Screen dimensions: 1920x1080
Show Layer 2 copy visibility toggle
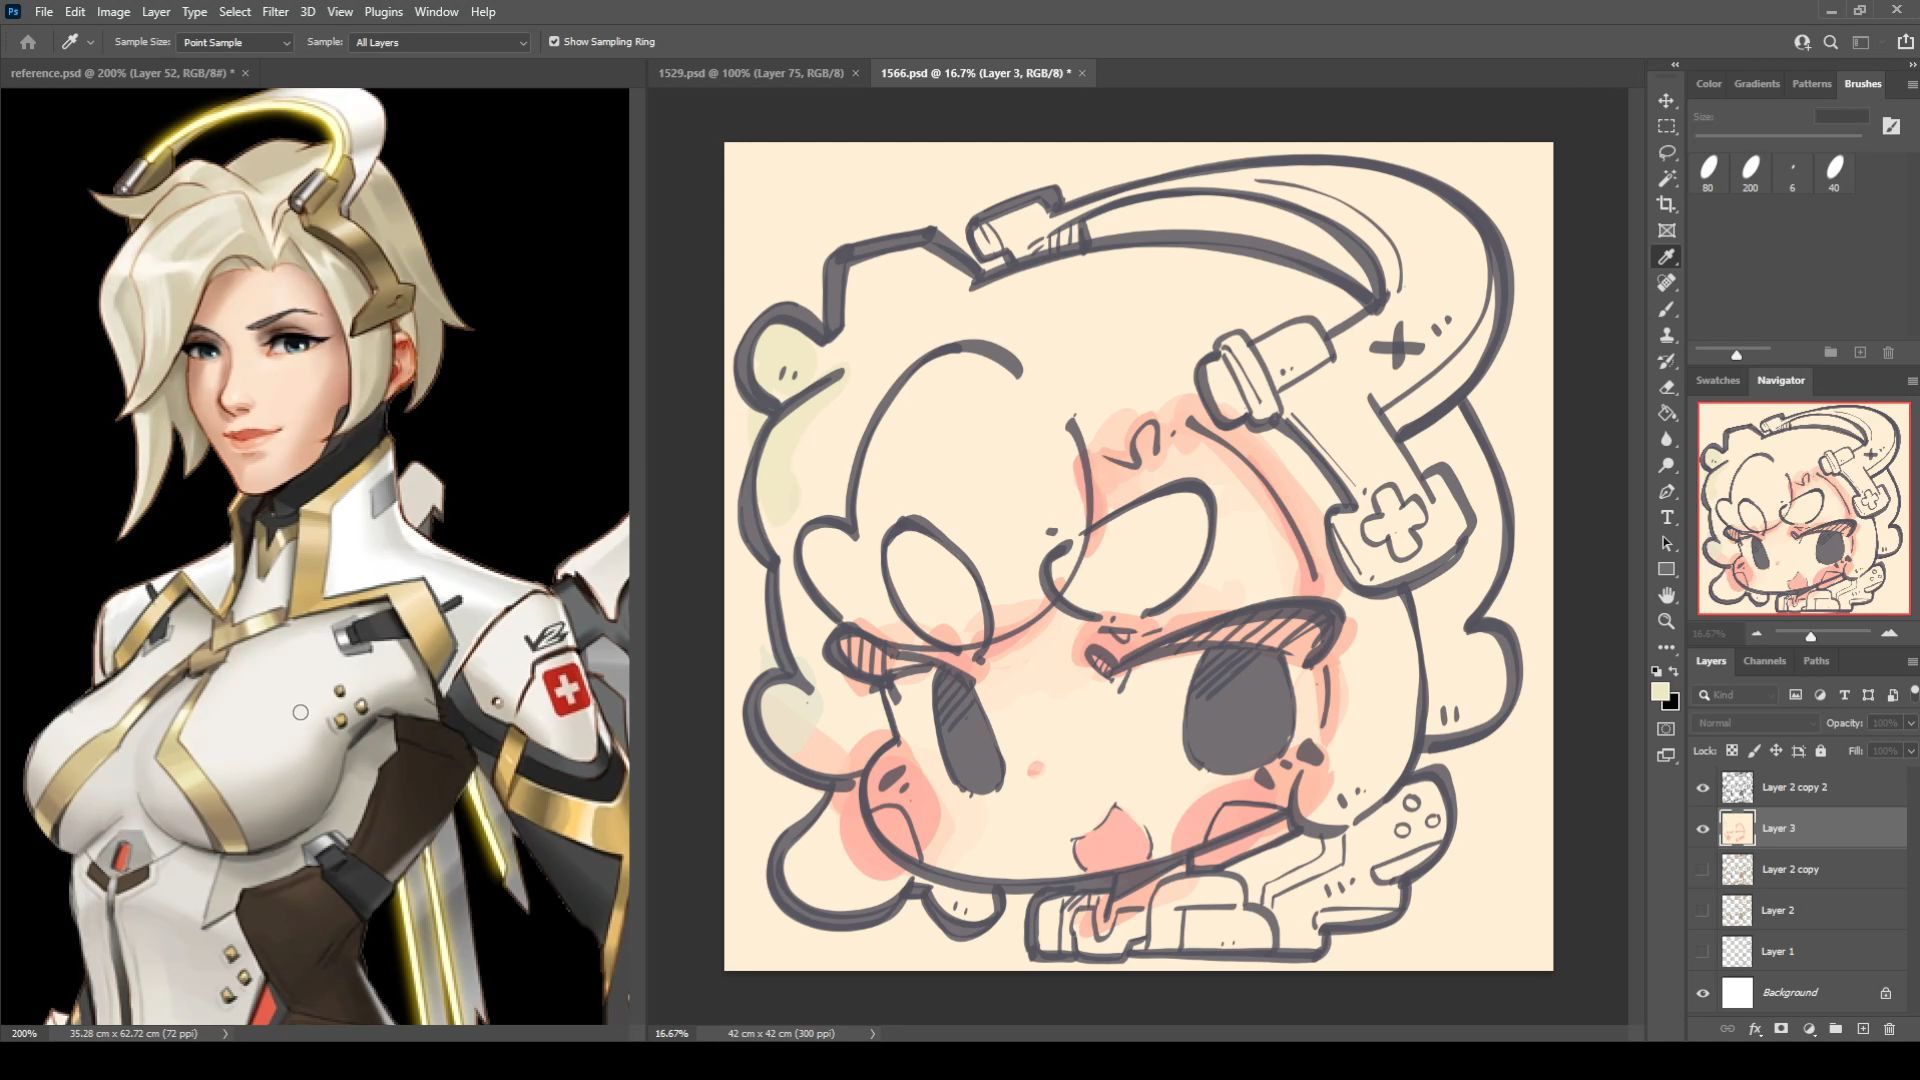tap(1703, 870)
